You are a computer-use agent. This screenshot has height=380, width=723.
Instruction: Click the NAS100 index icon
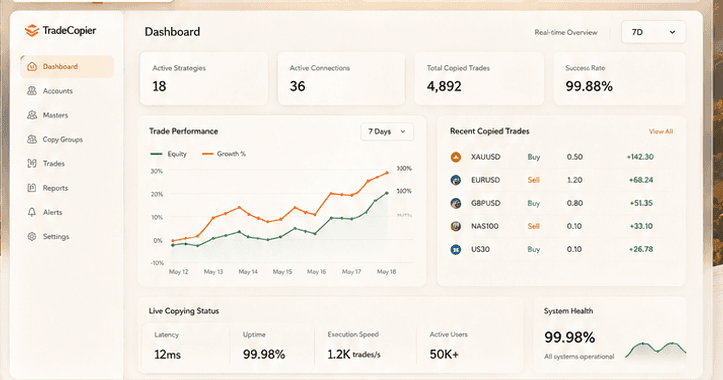coord(456,226)
